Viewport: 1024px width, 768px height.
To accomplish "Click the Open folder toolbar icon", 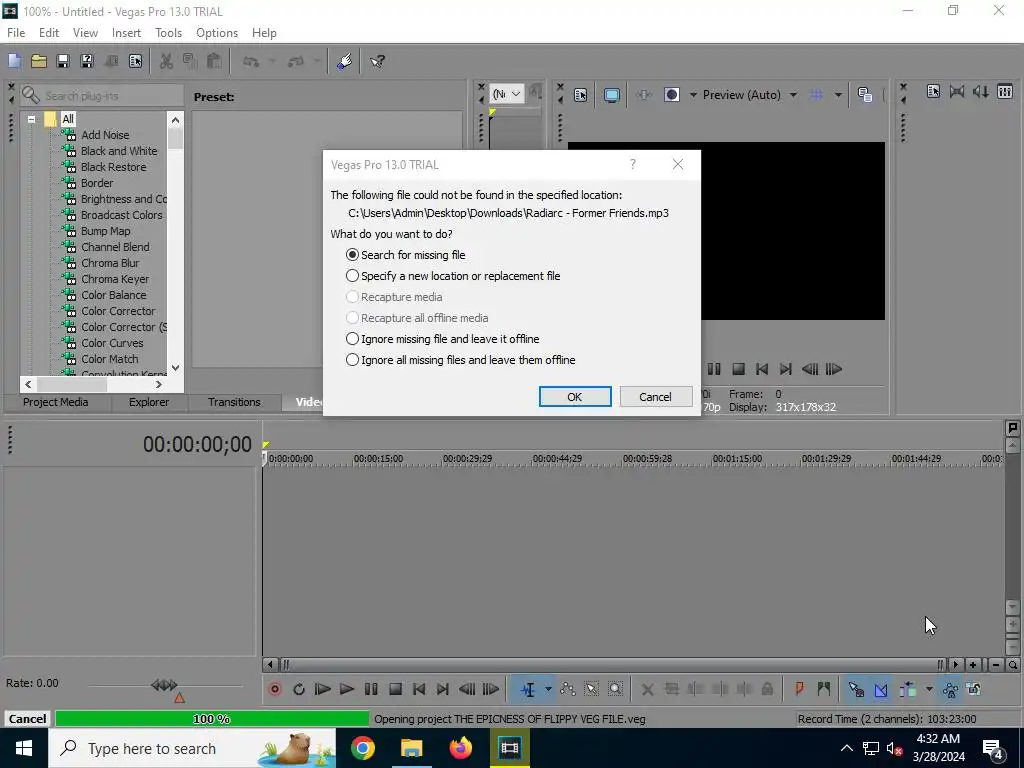I will click(39, 61).
